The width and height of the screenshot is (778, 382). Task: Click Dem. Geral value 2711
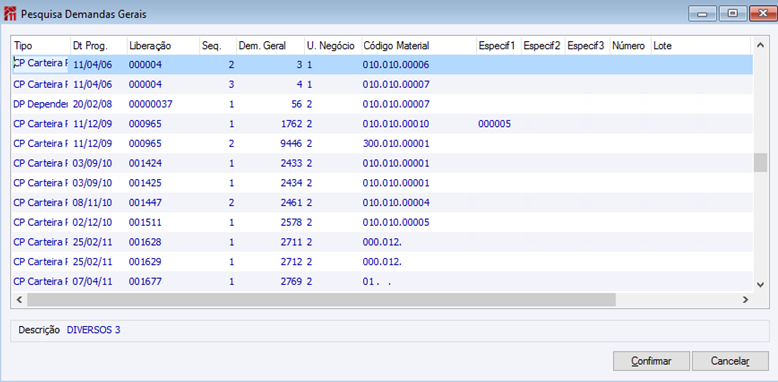coord(292,242)
